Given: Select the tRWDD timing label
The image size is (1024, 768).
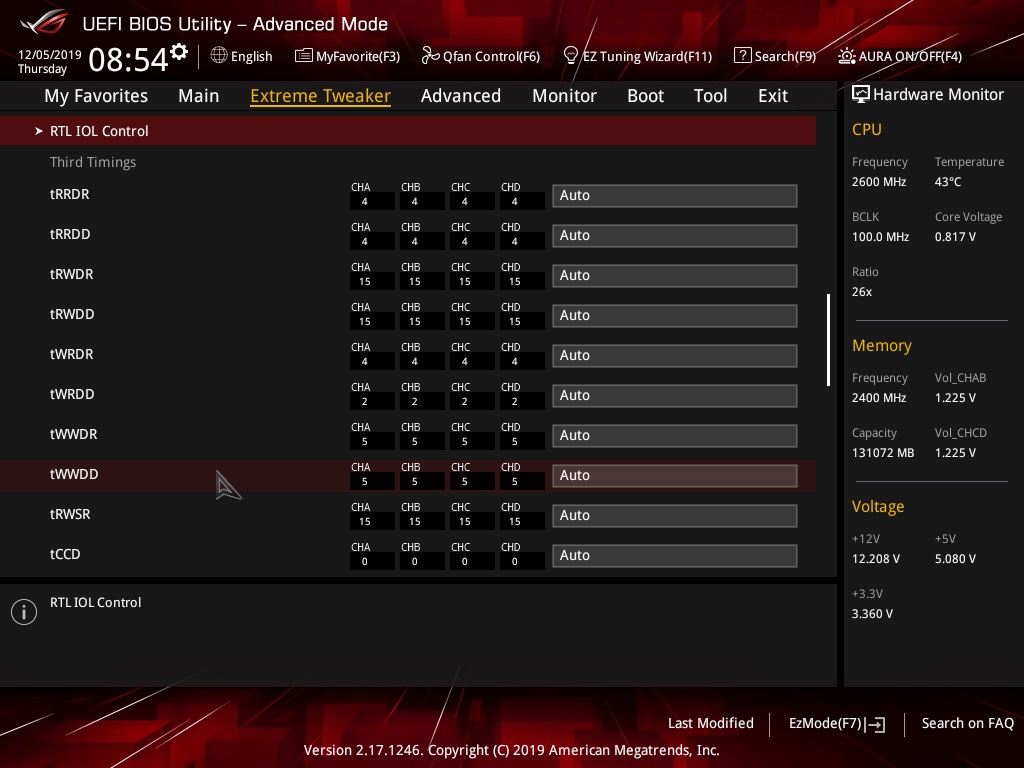Looking at the screenshot, I should (x=72, y=314).
